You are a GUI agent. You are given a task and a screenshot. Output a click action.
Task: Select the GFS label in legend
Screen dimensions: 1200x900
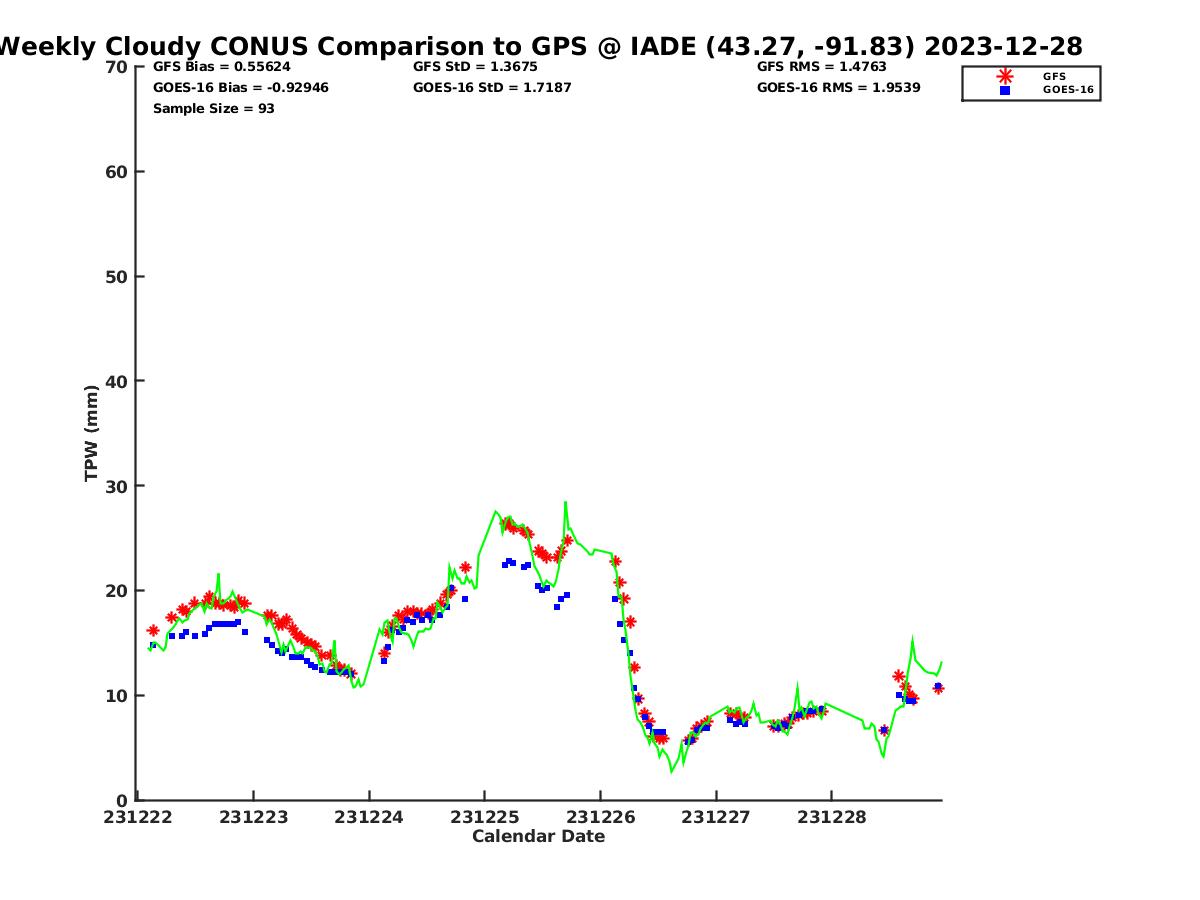1054,76
